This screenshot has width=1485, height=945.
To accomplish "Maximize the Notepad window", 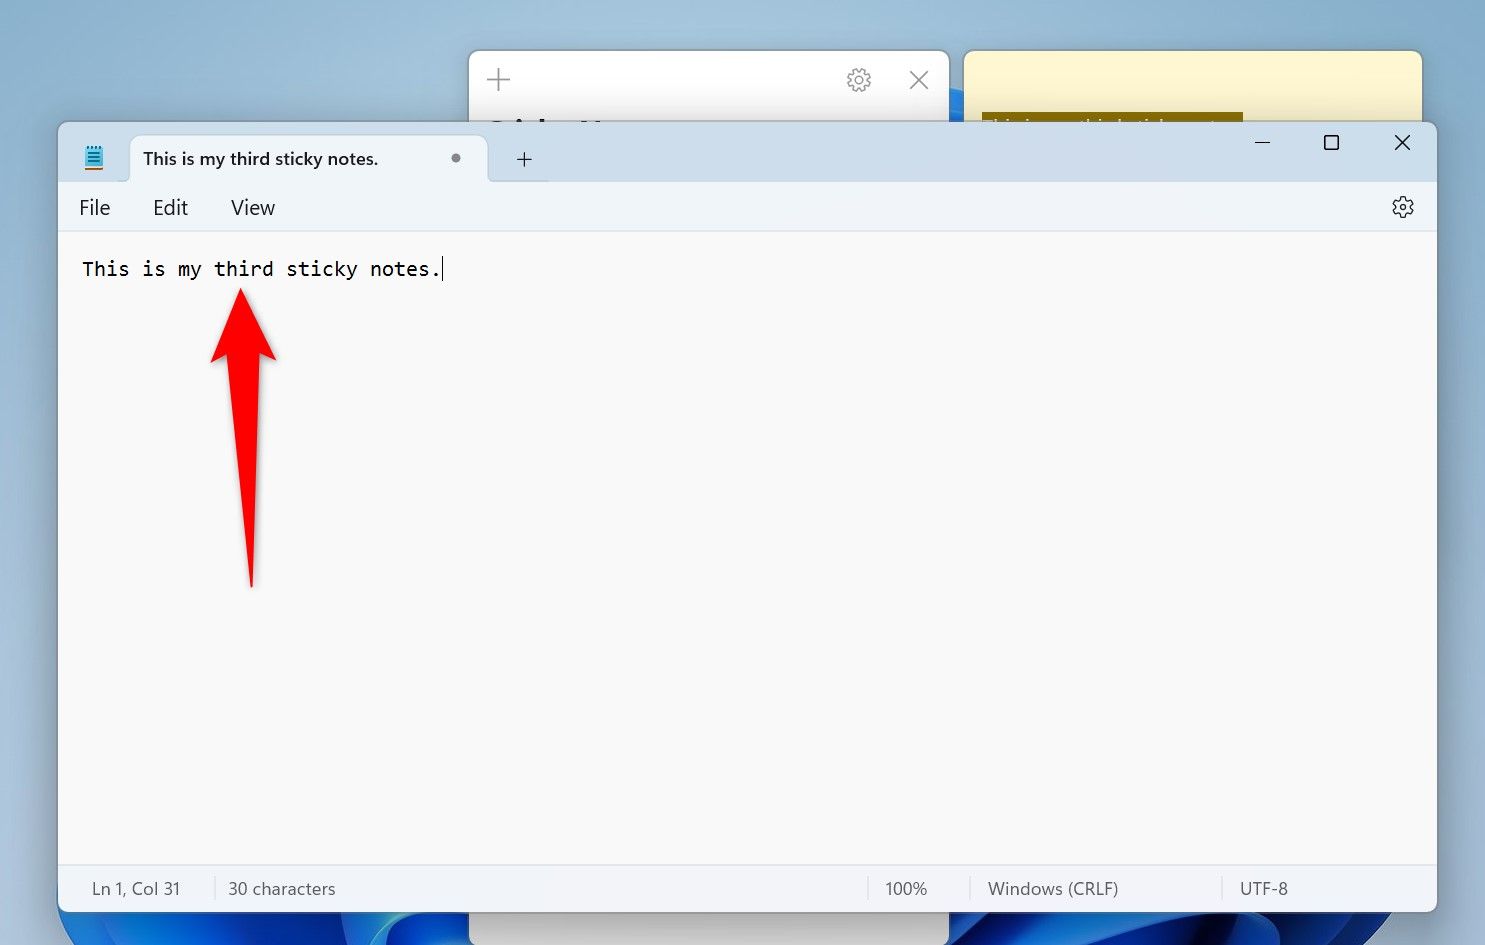I will 1331,143.
